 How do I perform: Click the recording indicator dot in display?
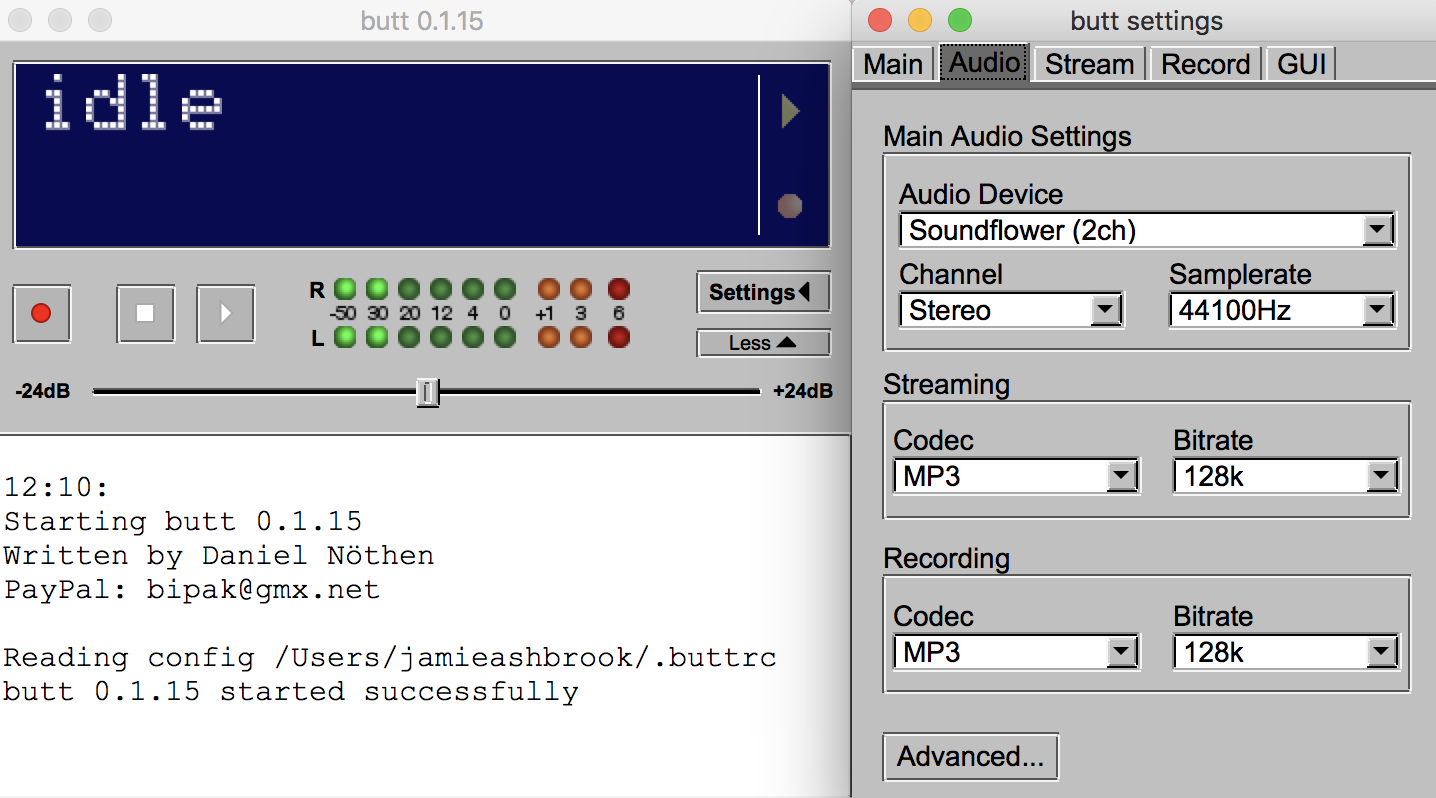(790, 206)
